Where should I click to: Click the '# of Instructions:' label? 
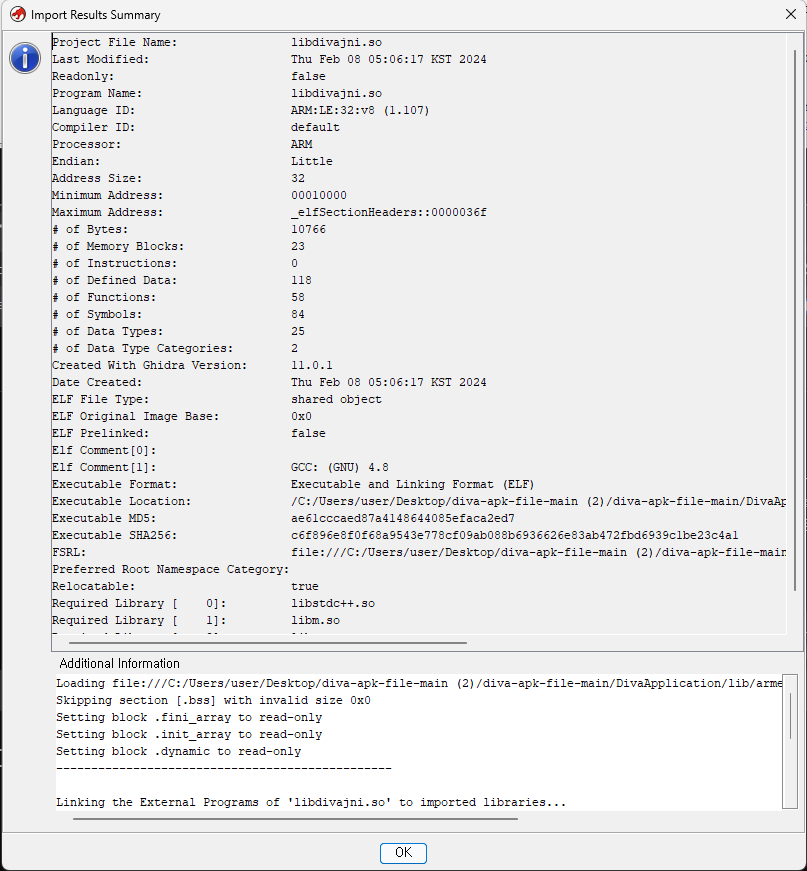click(x=114, y=263)
